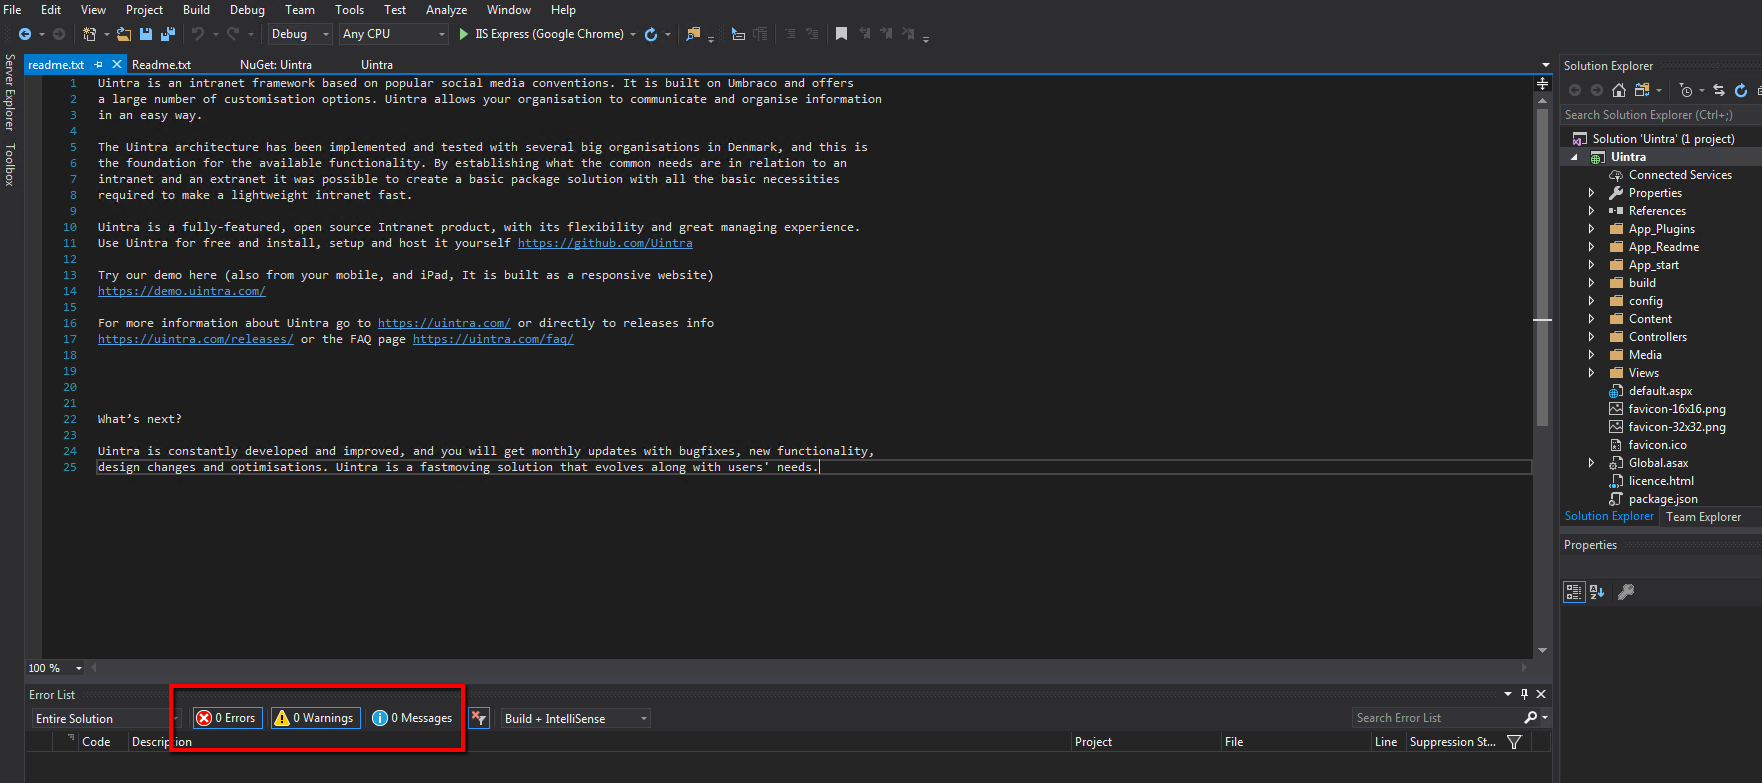Open the Analyze menu
This screenshot has width=1762, height=783.
coord(446,10)
